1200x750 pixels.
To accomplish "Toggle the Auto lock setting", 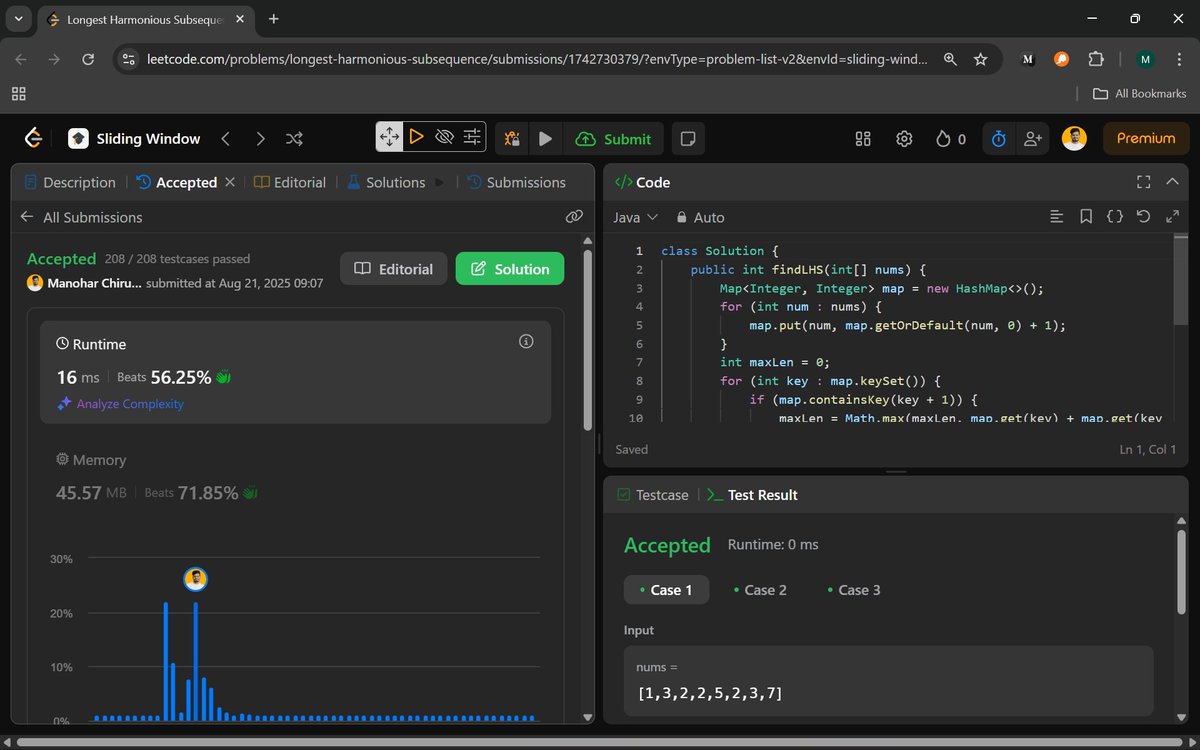I will pyautogui.click(x=700, y=217).
